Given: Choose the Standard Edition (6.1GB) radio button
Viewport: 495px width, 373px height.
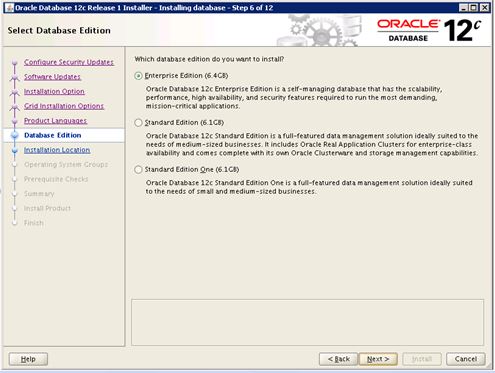Looking at the screenshot, I should coord(138,123).
